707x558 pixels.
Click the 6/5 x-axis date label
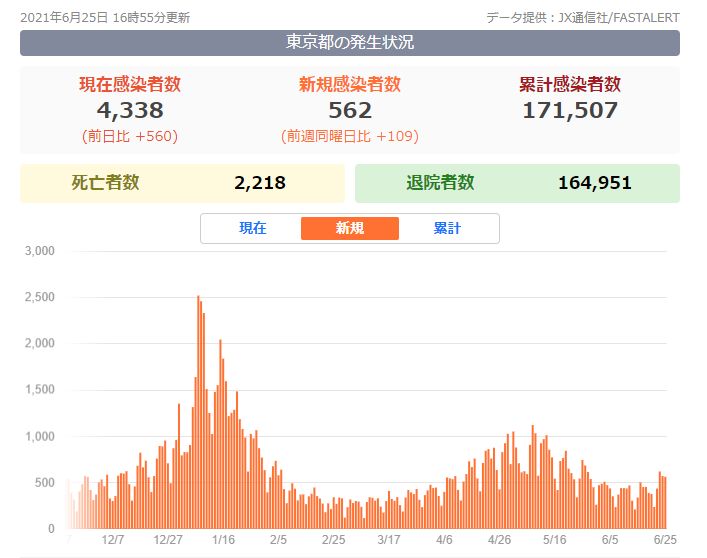[610, 540]
